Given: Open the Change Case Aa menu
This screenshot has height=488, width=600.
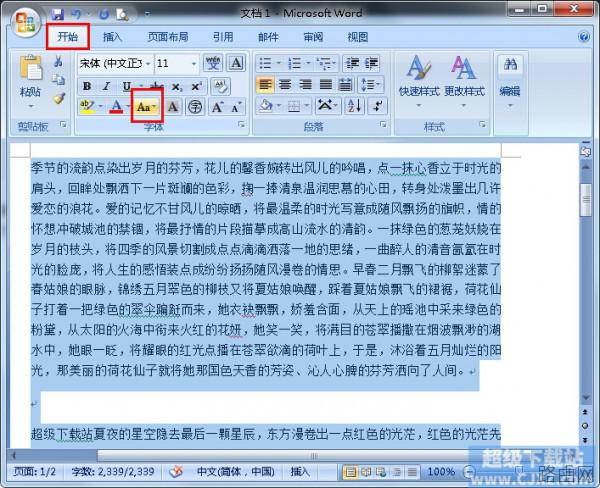Looking at the screenshot, I should pos(147,106).
